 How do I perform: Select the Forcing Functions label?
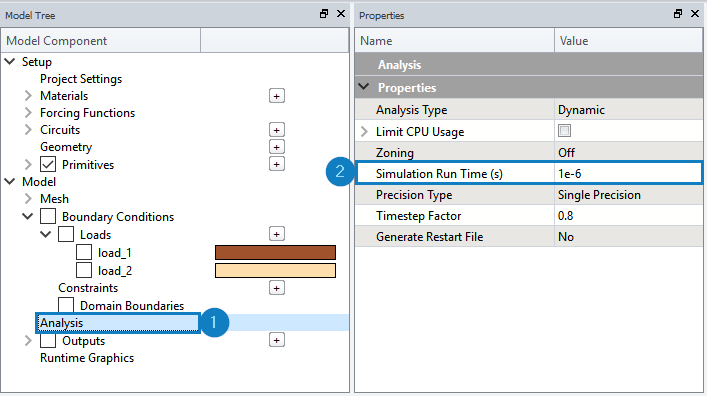(x=87, y=113)
